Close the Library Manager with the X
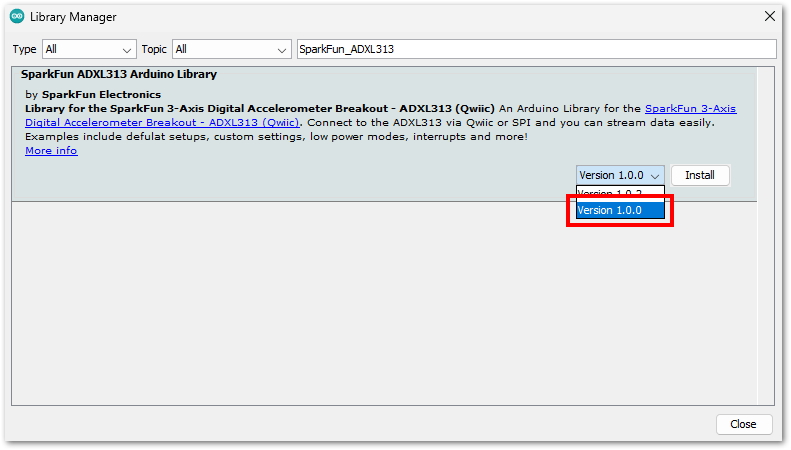This screenshot has width=791, height=450. point(769,16)
